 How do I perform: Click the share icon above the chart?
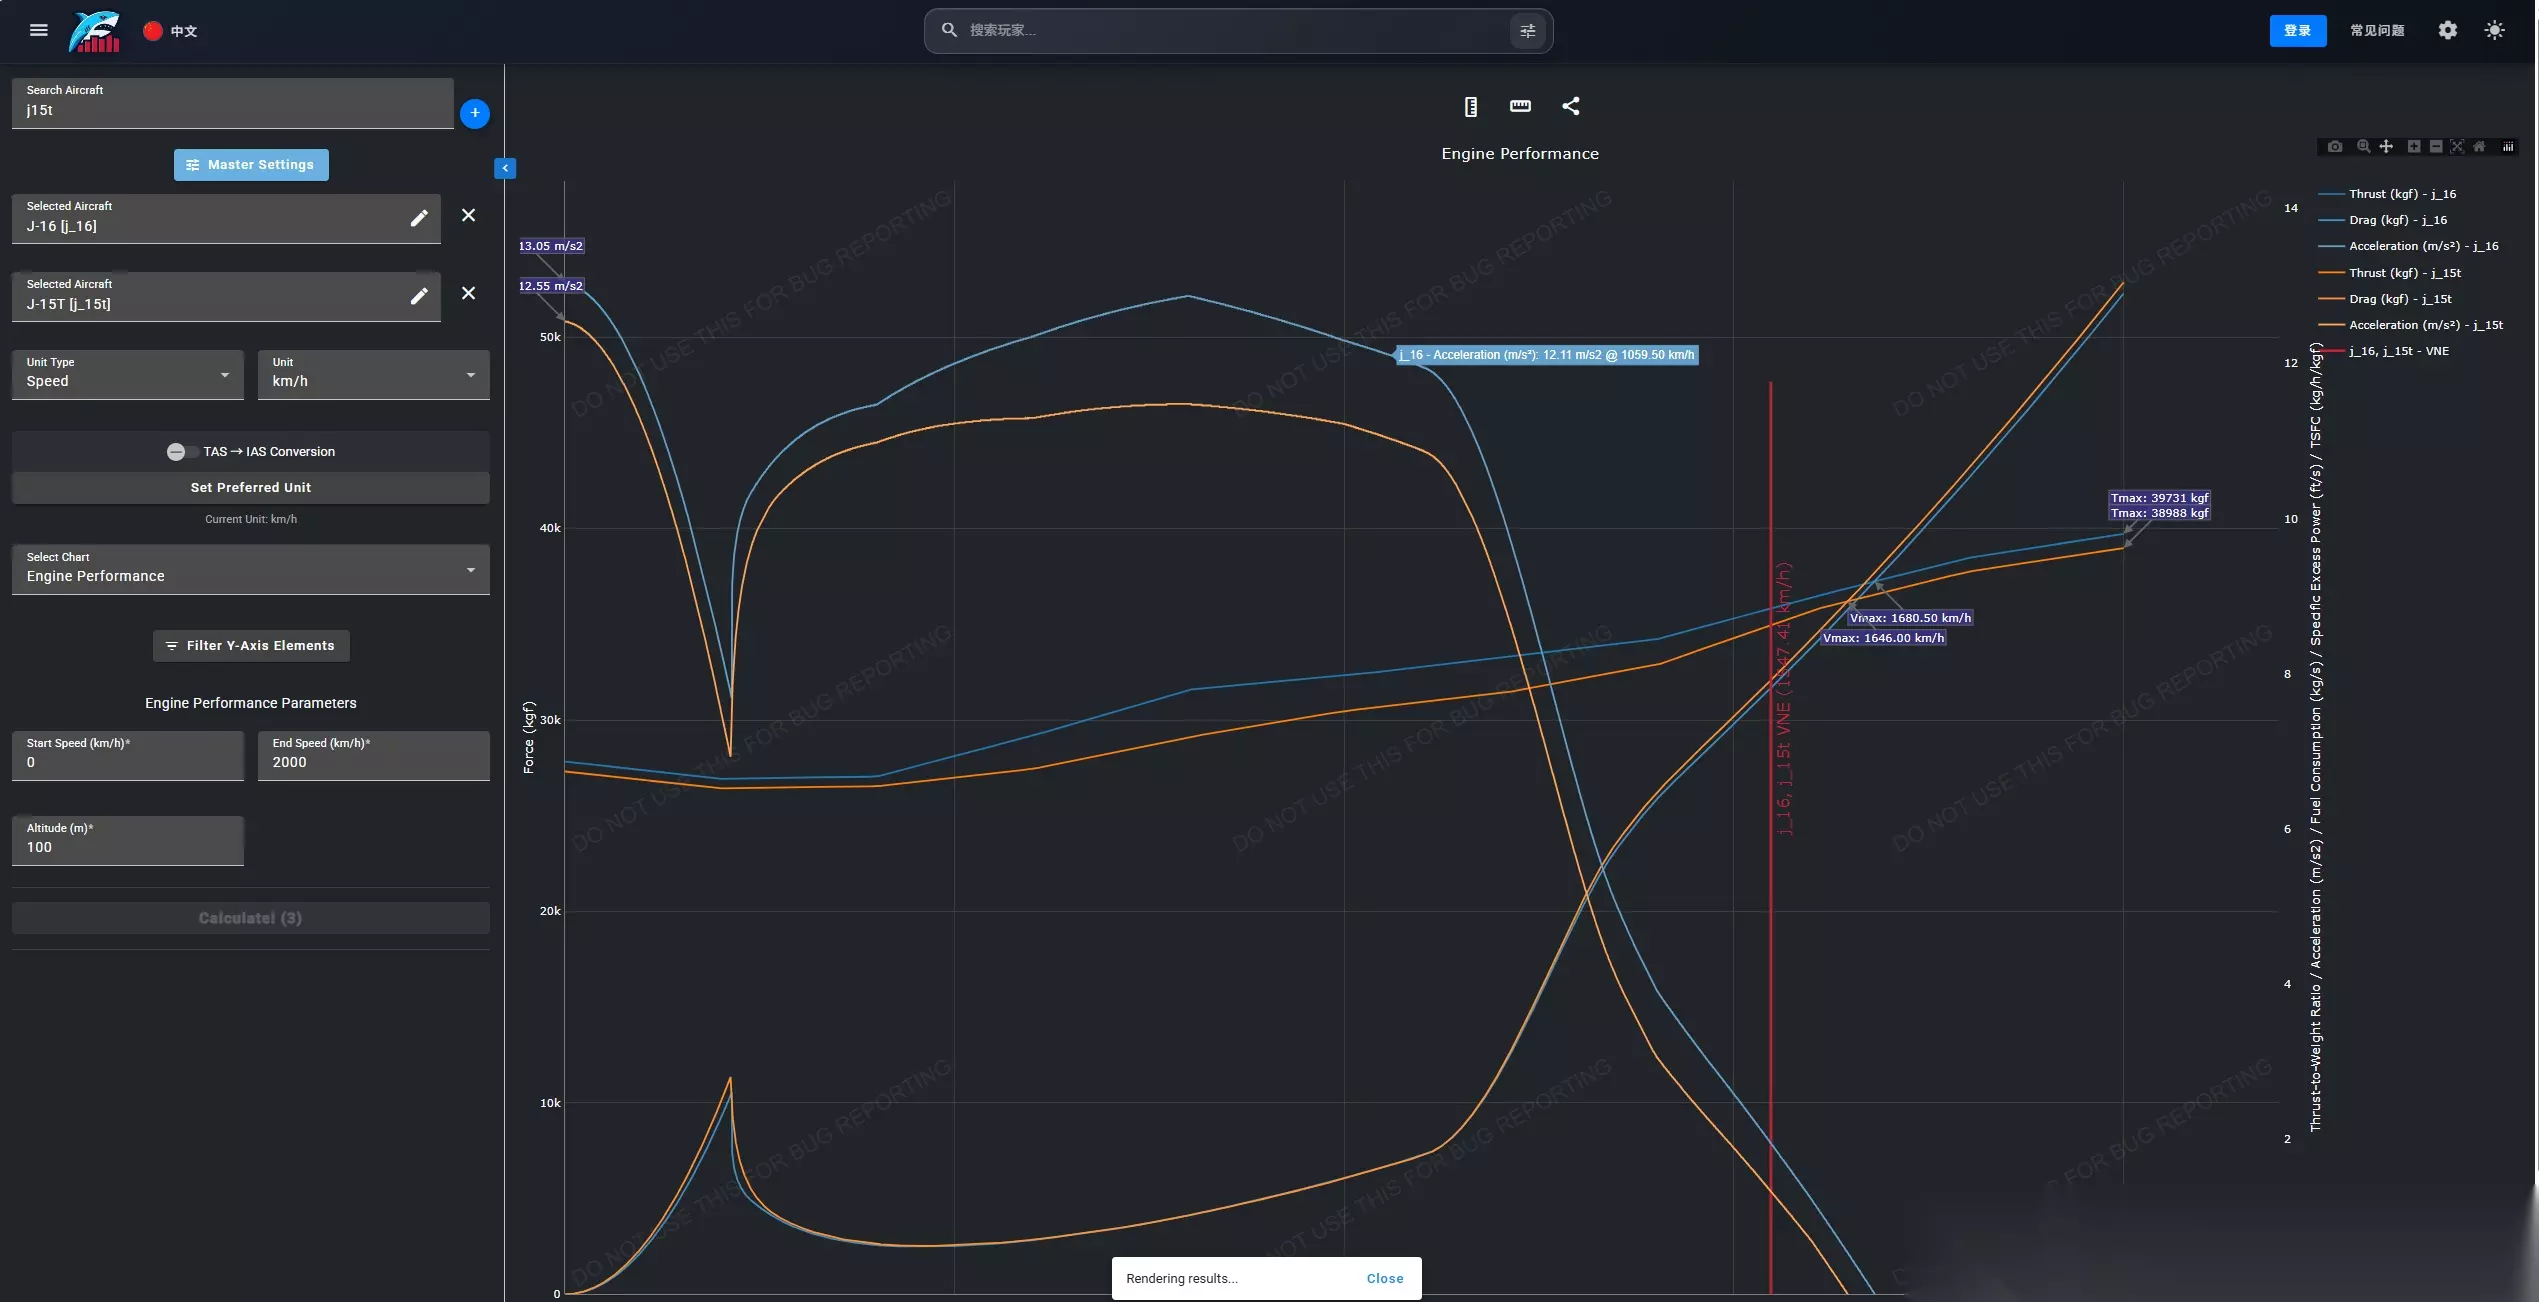click(x=1571, y=106)
